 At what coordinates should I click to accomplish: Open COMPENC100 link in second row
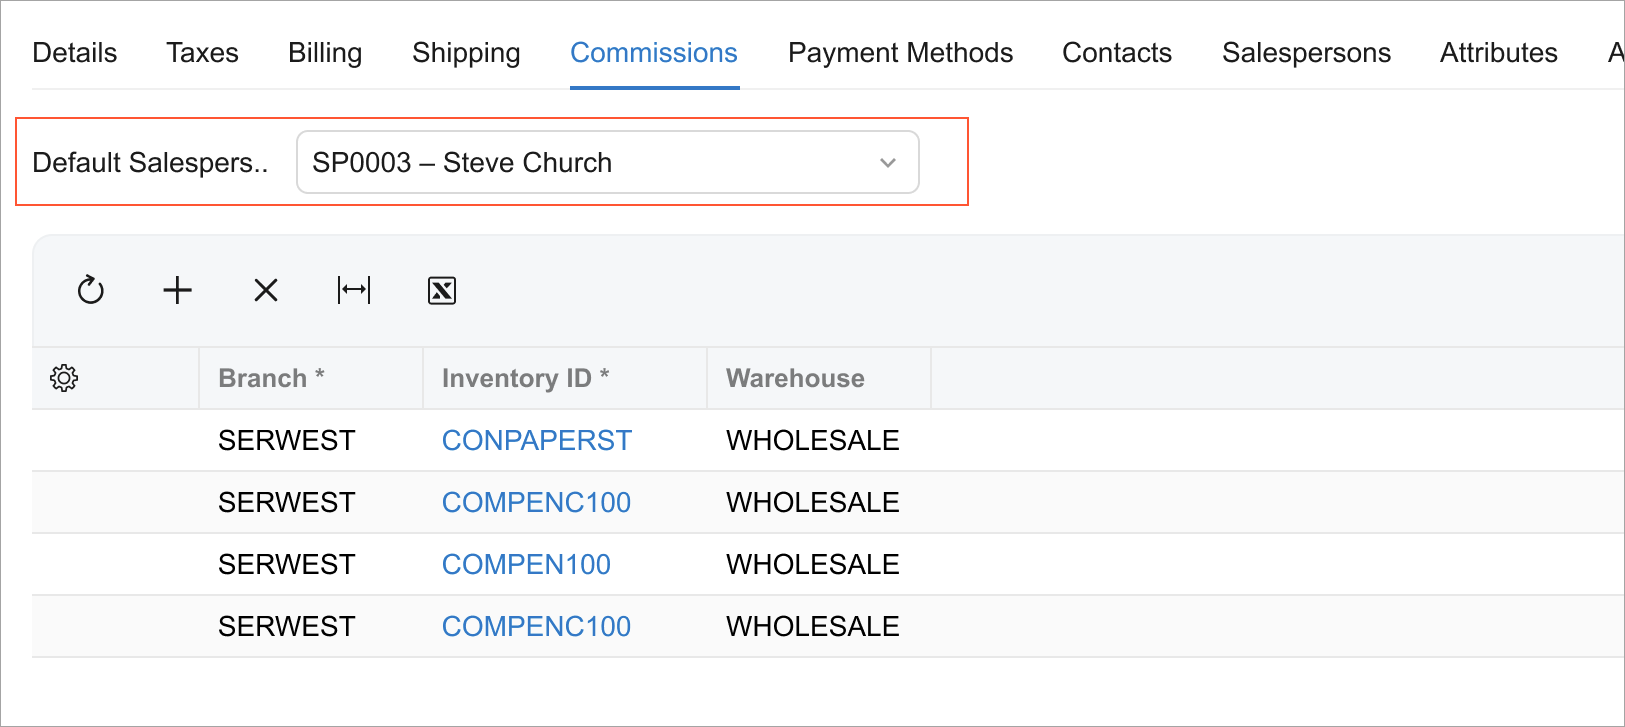(x=536, y=502)
